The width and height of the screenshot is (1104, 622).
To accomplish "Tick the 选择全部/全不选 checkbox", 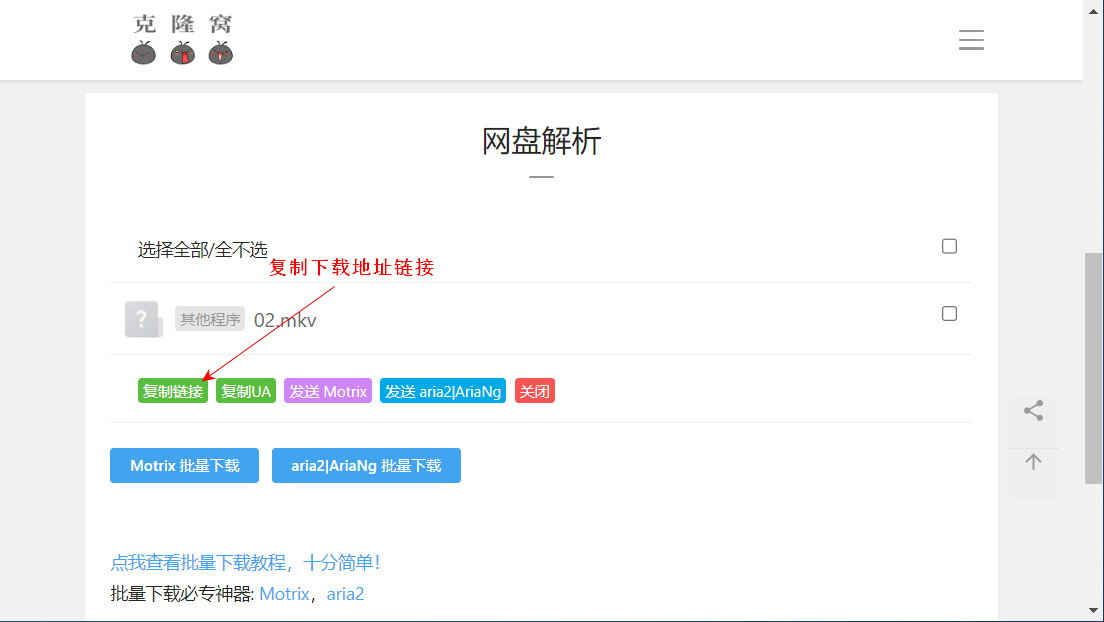I will pos(949,246).
